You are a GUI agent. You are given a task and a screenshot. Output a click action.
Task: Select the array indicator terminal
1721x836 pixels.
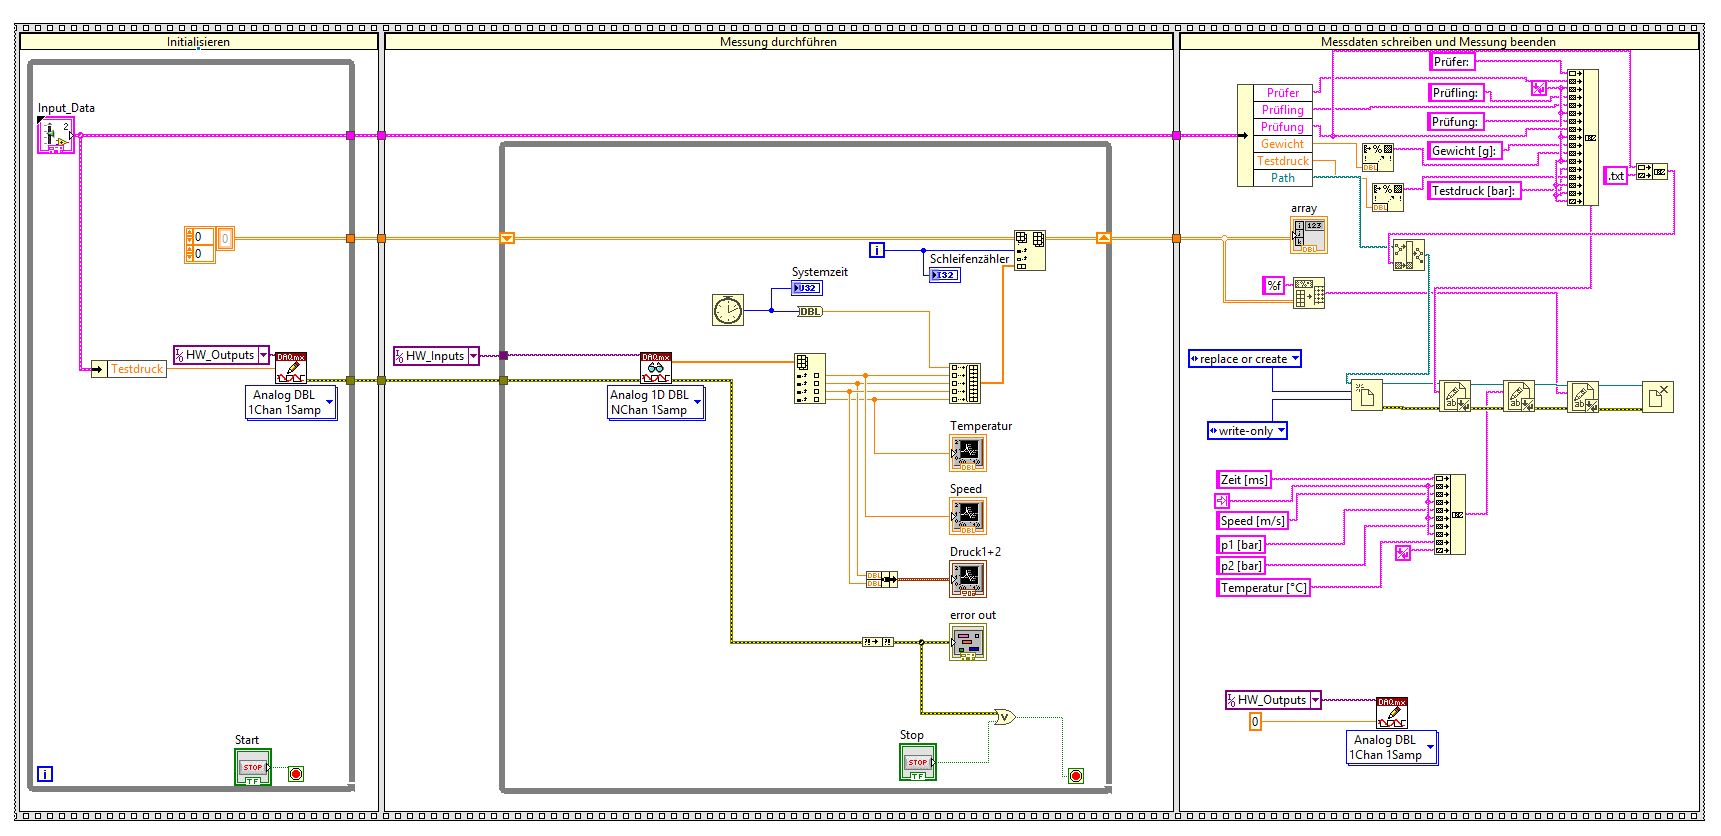pyautogui.click(x=1308, y=235)
